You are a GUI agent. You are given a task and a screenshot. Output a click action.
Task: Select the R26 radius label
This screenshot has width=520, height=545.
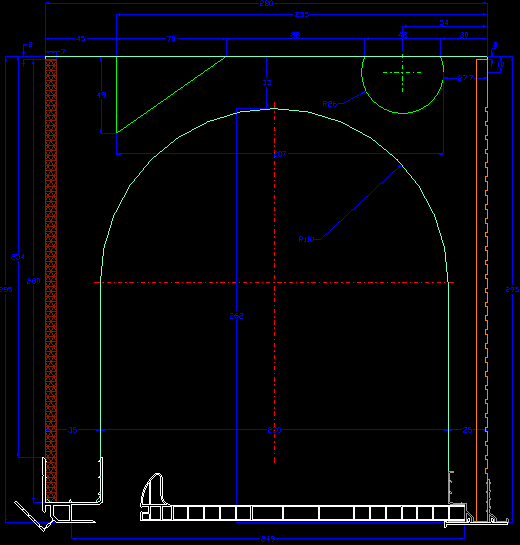(x=330, y=104)
